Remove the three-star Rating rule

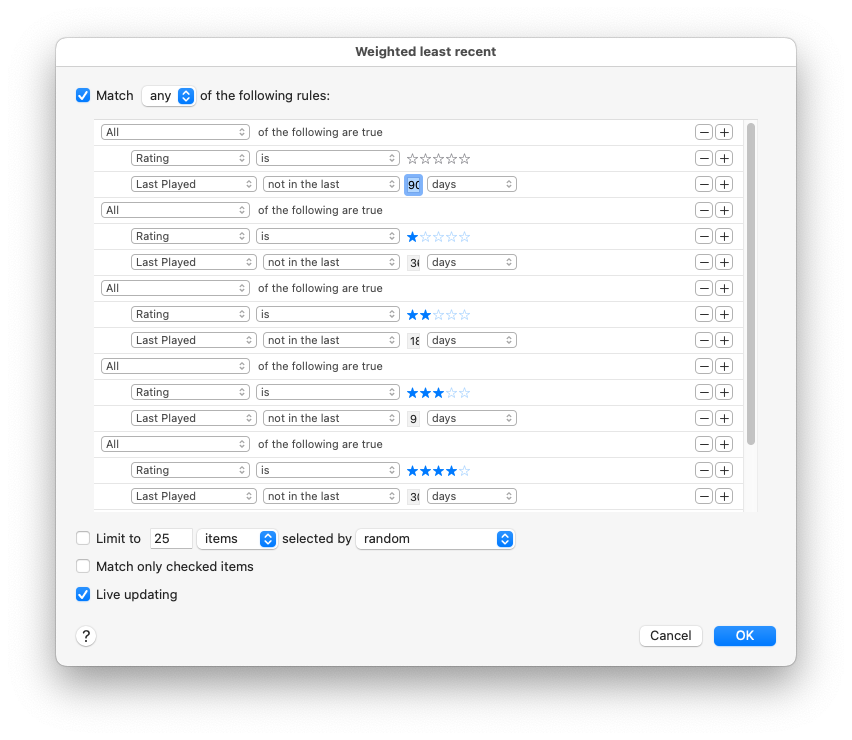pyautogui.click(x=704, y=392)
